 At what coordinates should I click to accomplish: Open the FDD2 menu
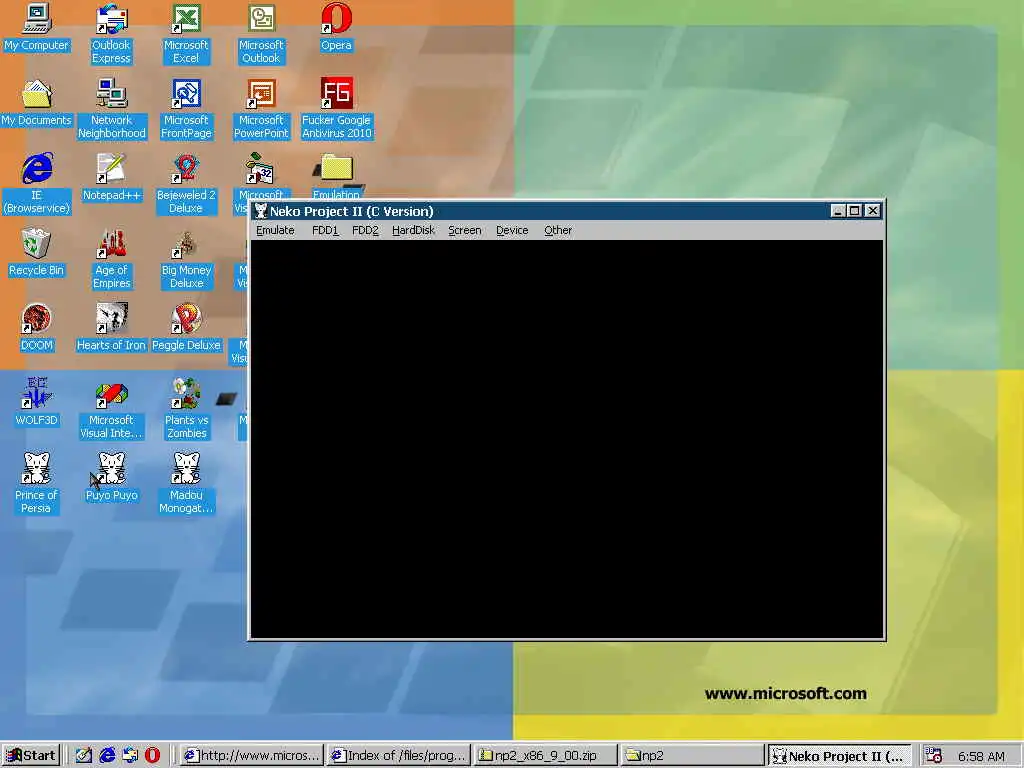pos(365,231)
